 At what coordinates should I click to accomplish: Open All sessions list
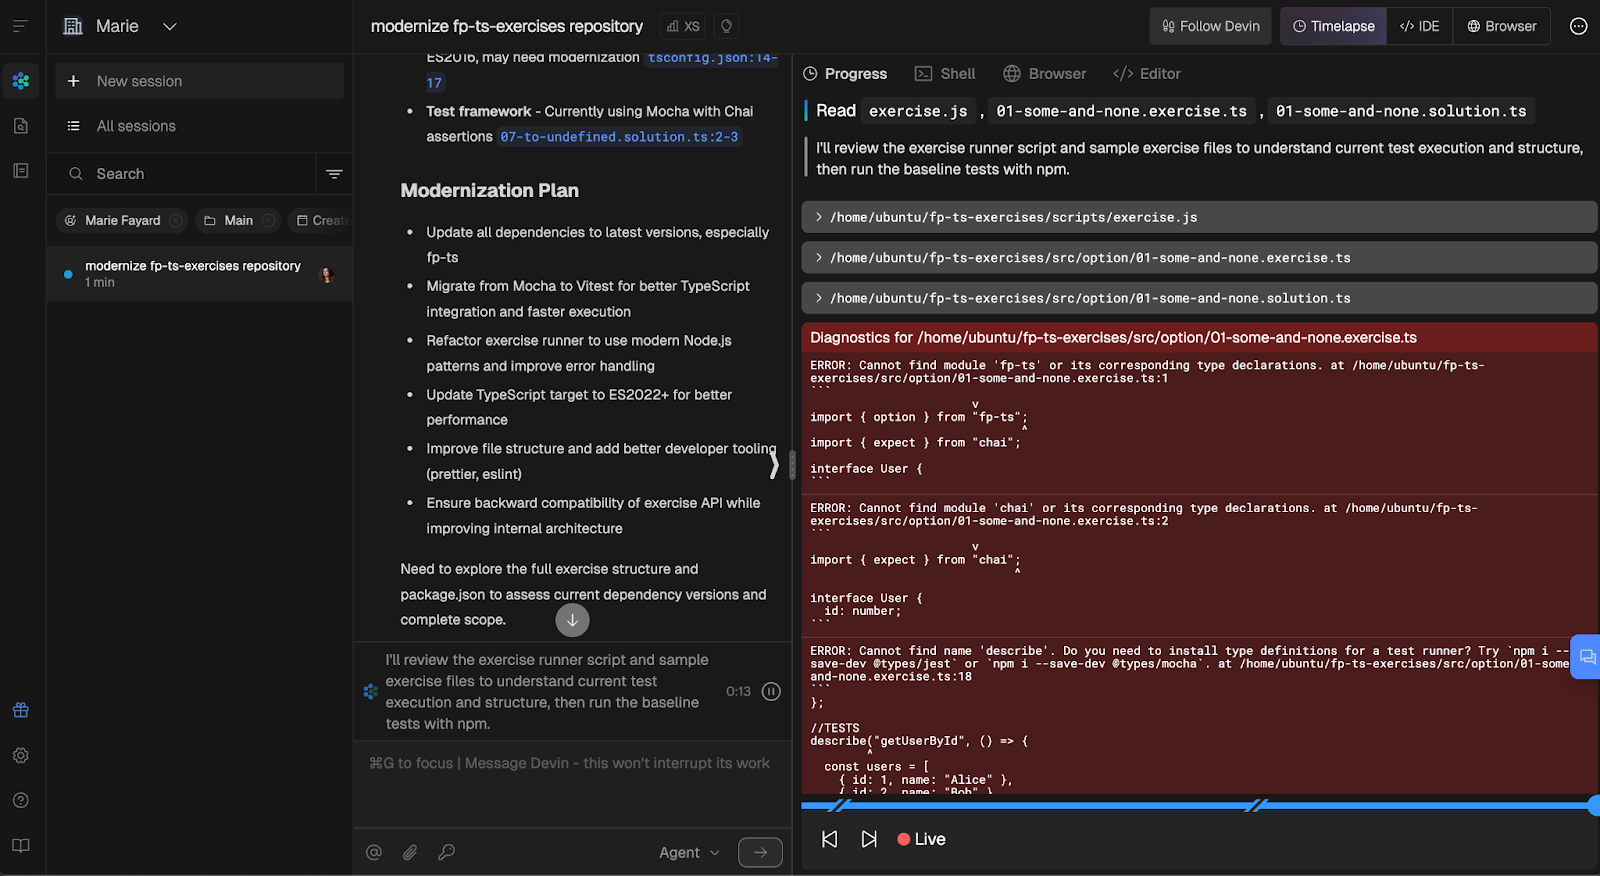200,126
